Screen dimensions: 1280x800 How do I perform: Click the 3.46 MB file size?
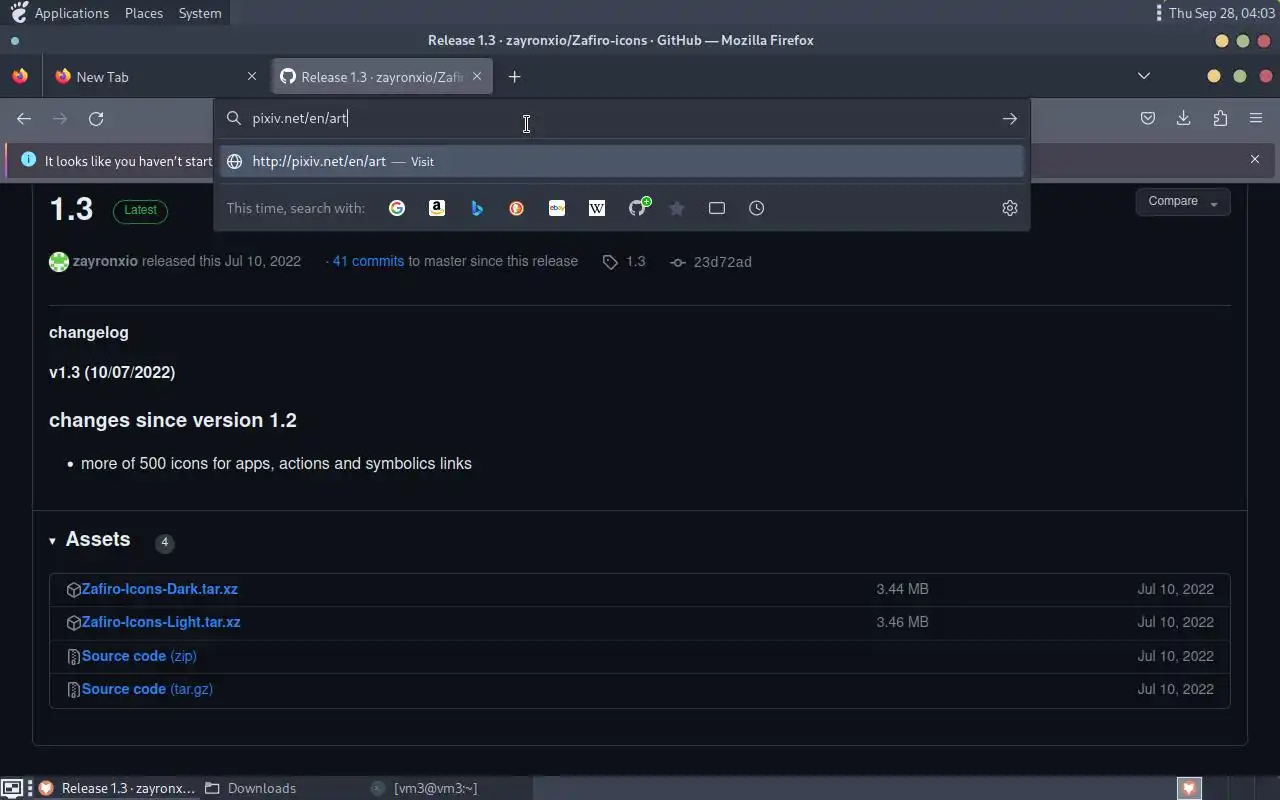(x=902, y=622)
